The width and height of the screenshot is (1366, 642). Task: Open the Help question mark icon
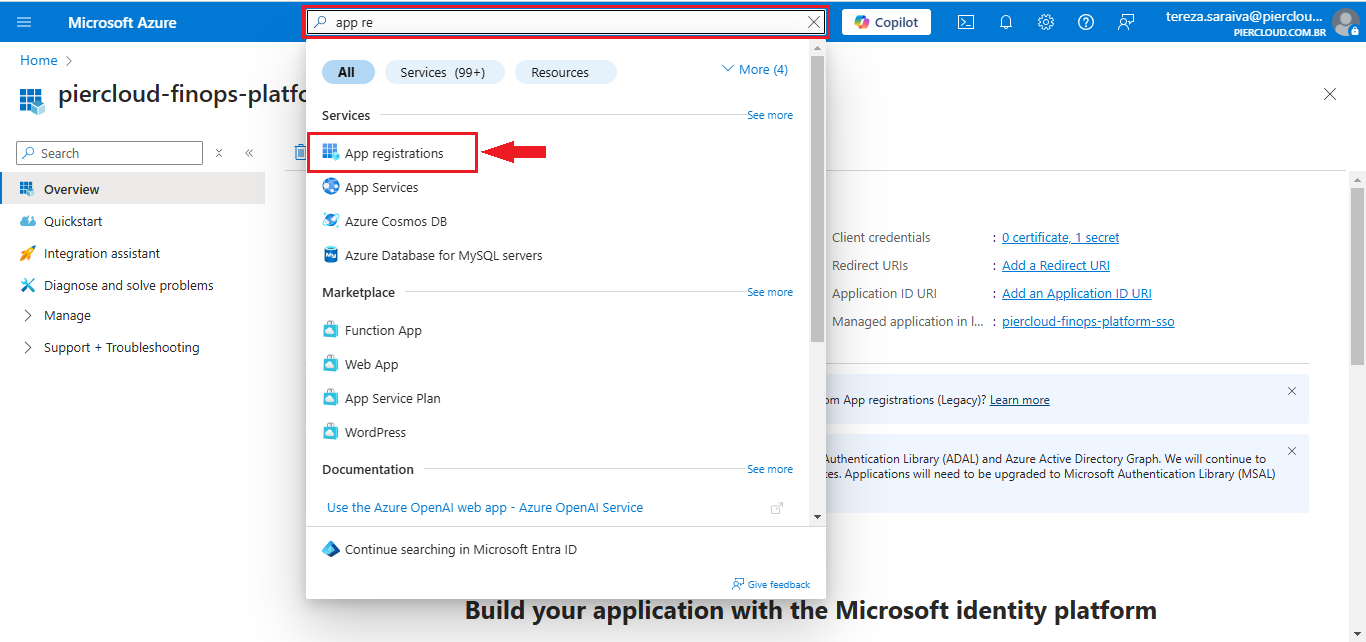coord(1086,22)
